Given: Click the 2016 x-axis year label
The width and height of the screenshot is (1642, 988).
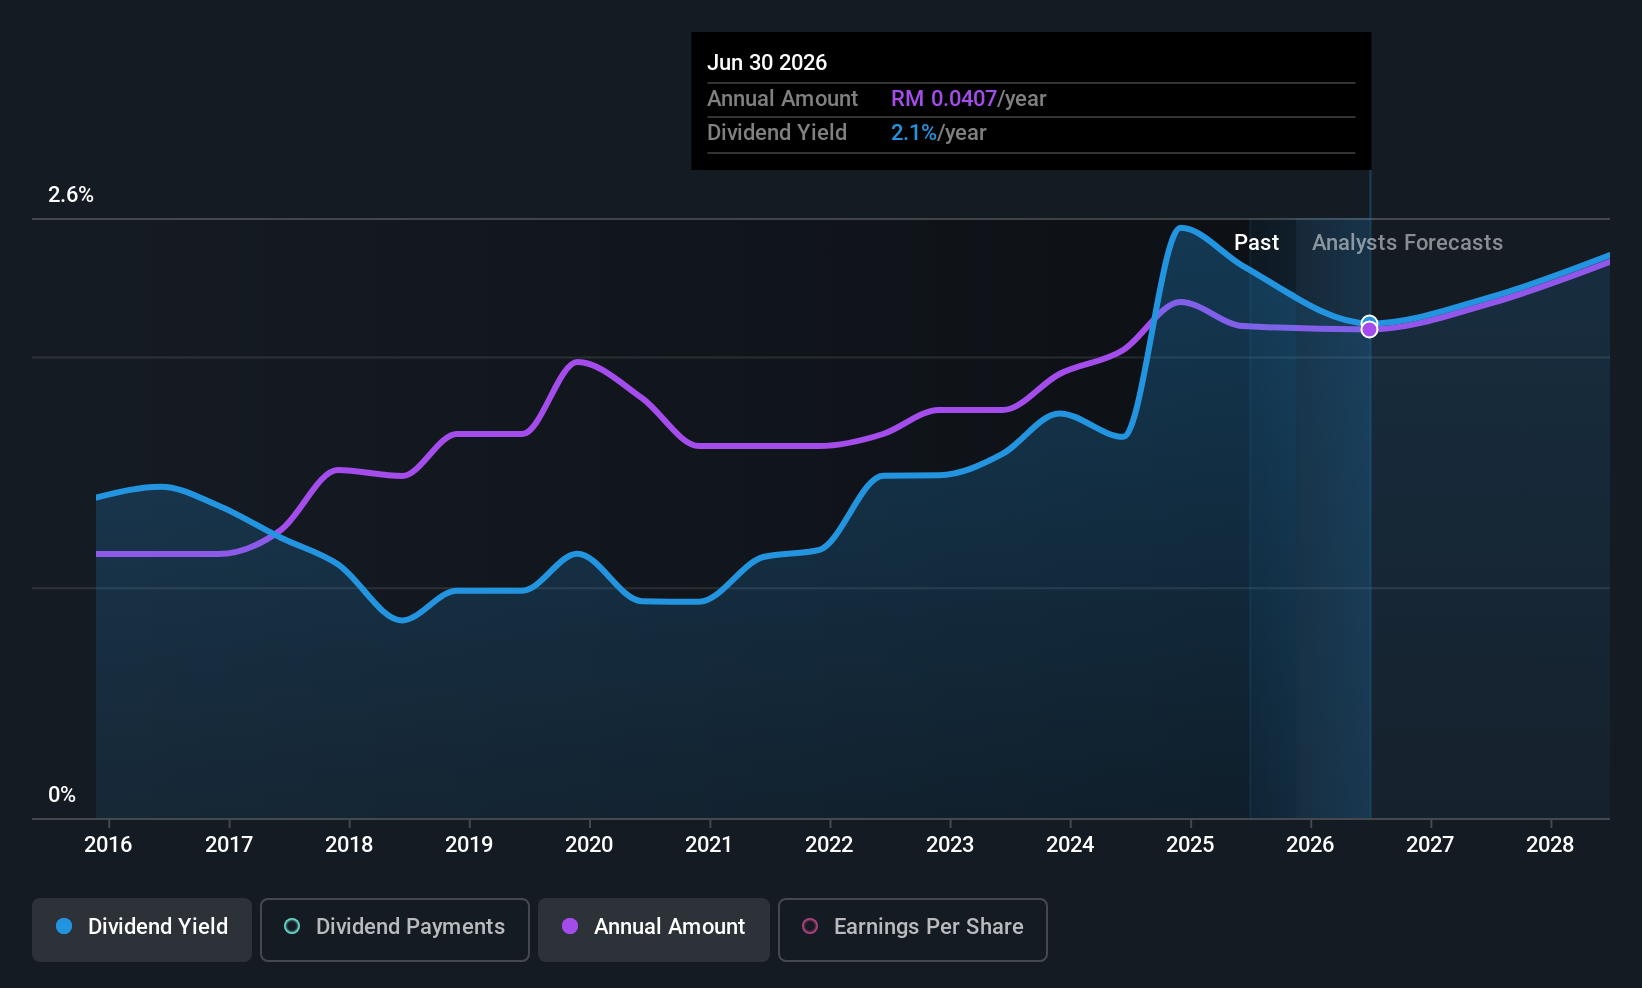Looking at the screenshot, I should click(x=108, y=845).
